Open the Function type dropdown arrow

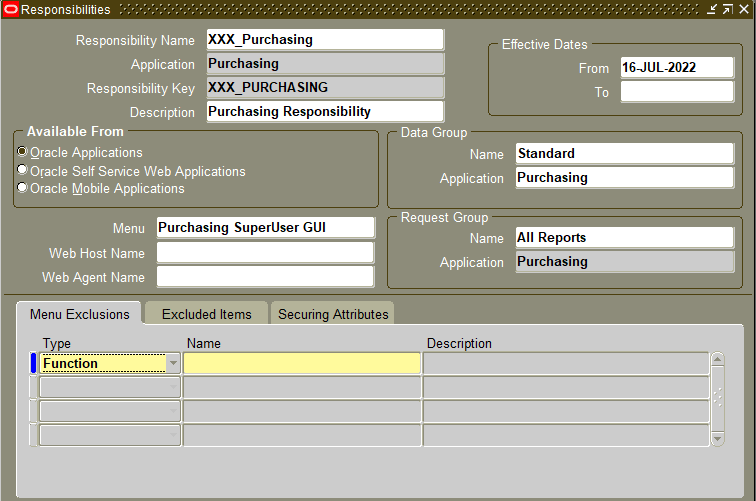(173, 363)
